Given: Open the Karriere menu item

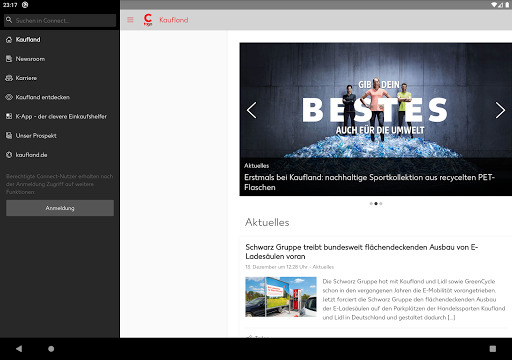Looking at the screenshot, I should (x=60, y=78).
